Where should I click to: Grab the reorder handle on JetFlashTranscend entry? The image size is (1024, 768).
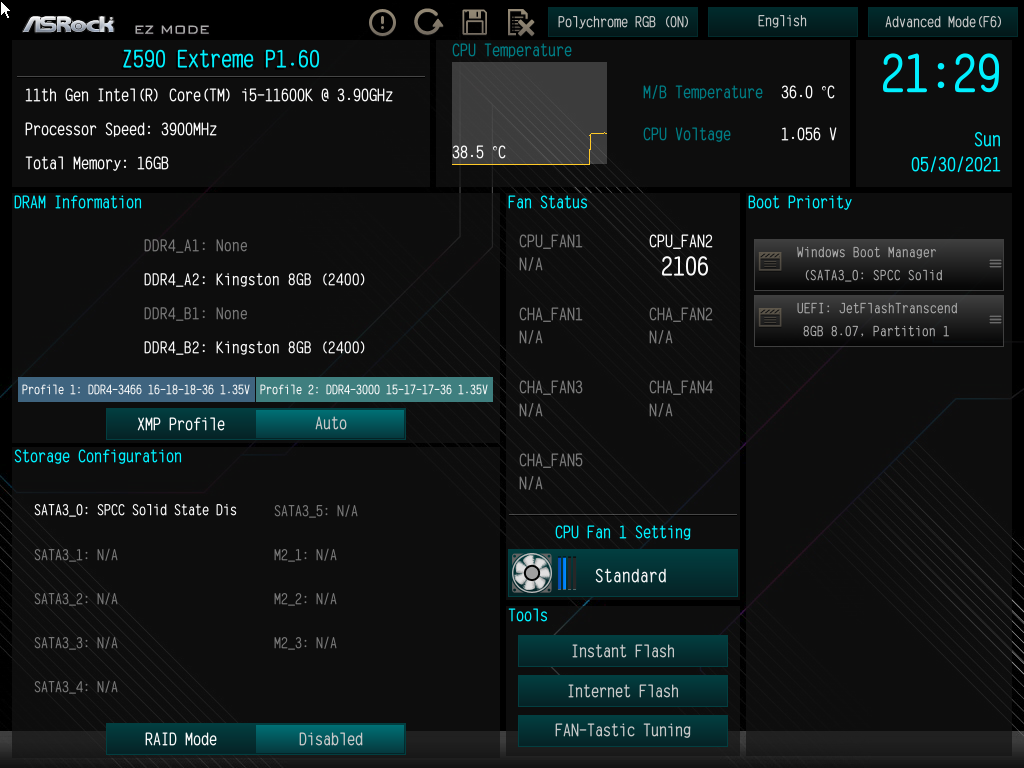[x=995, y=320]
